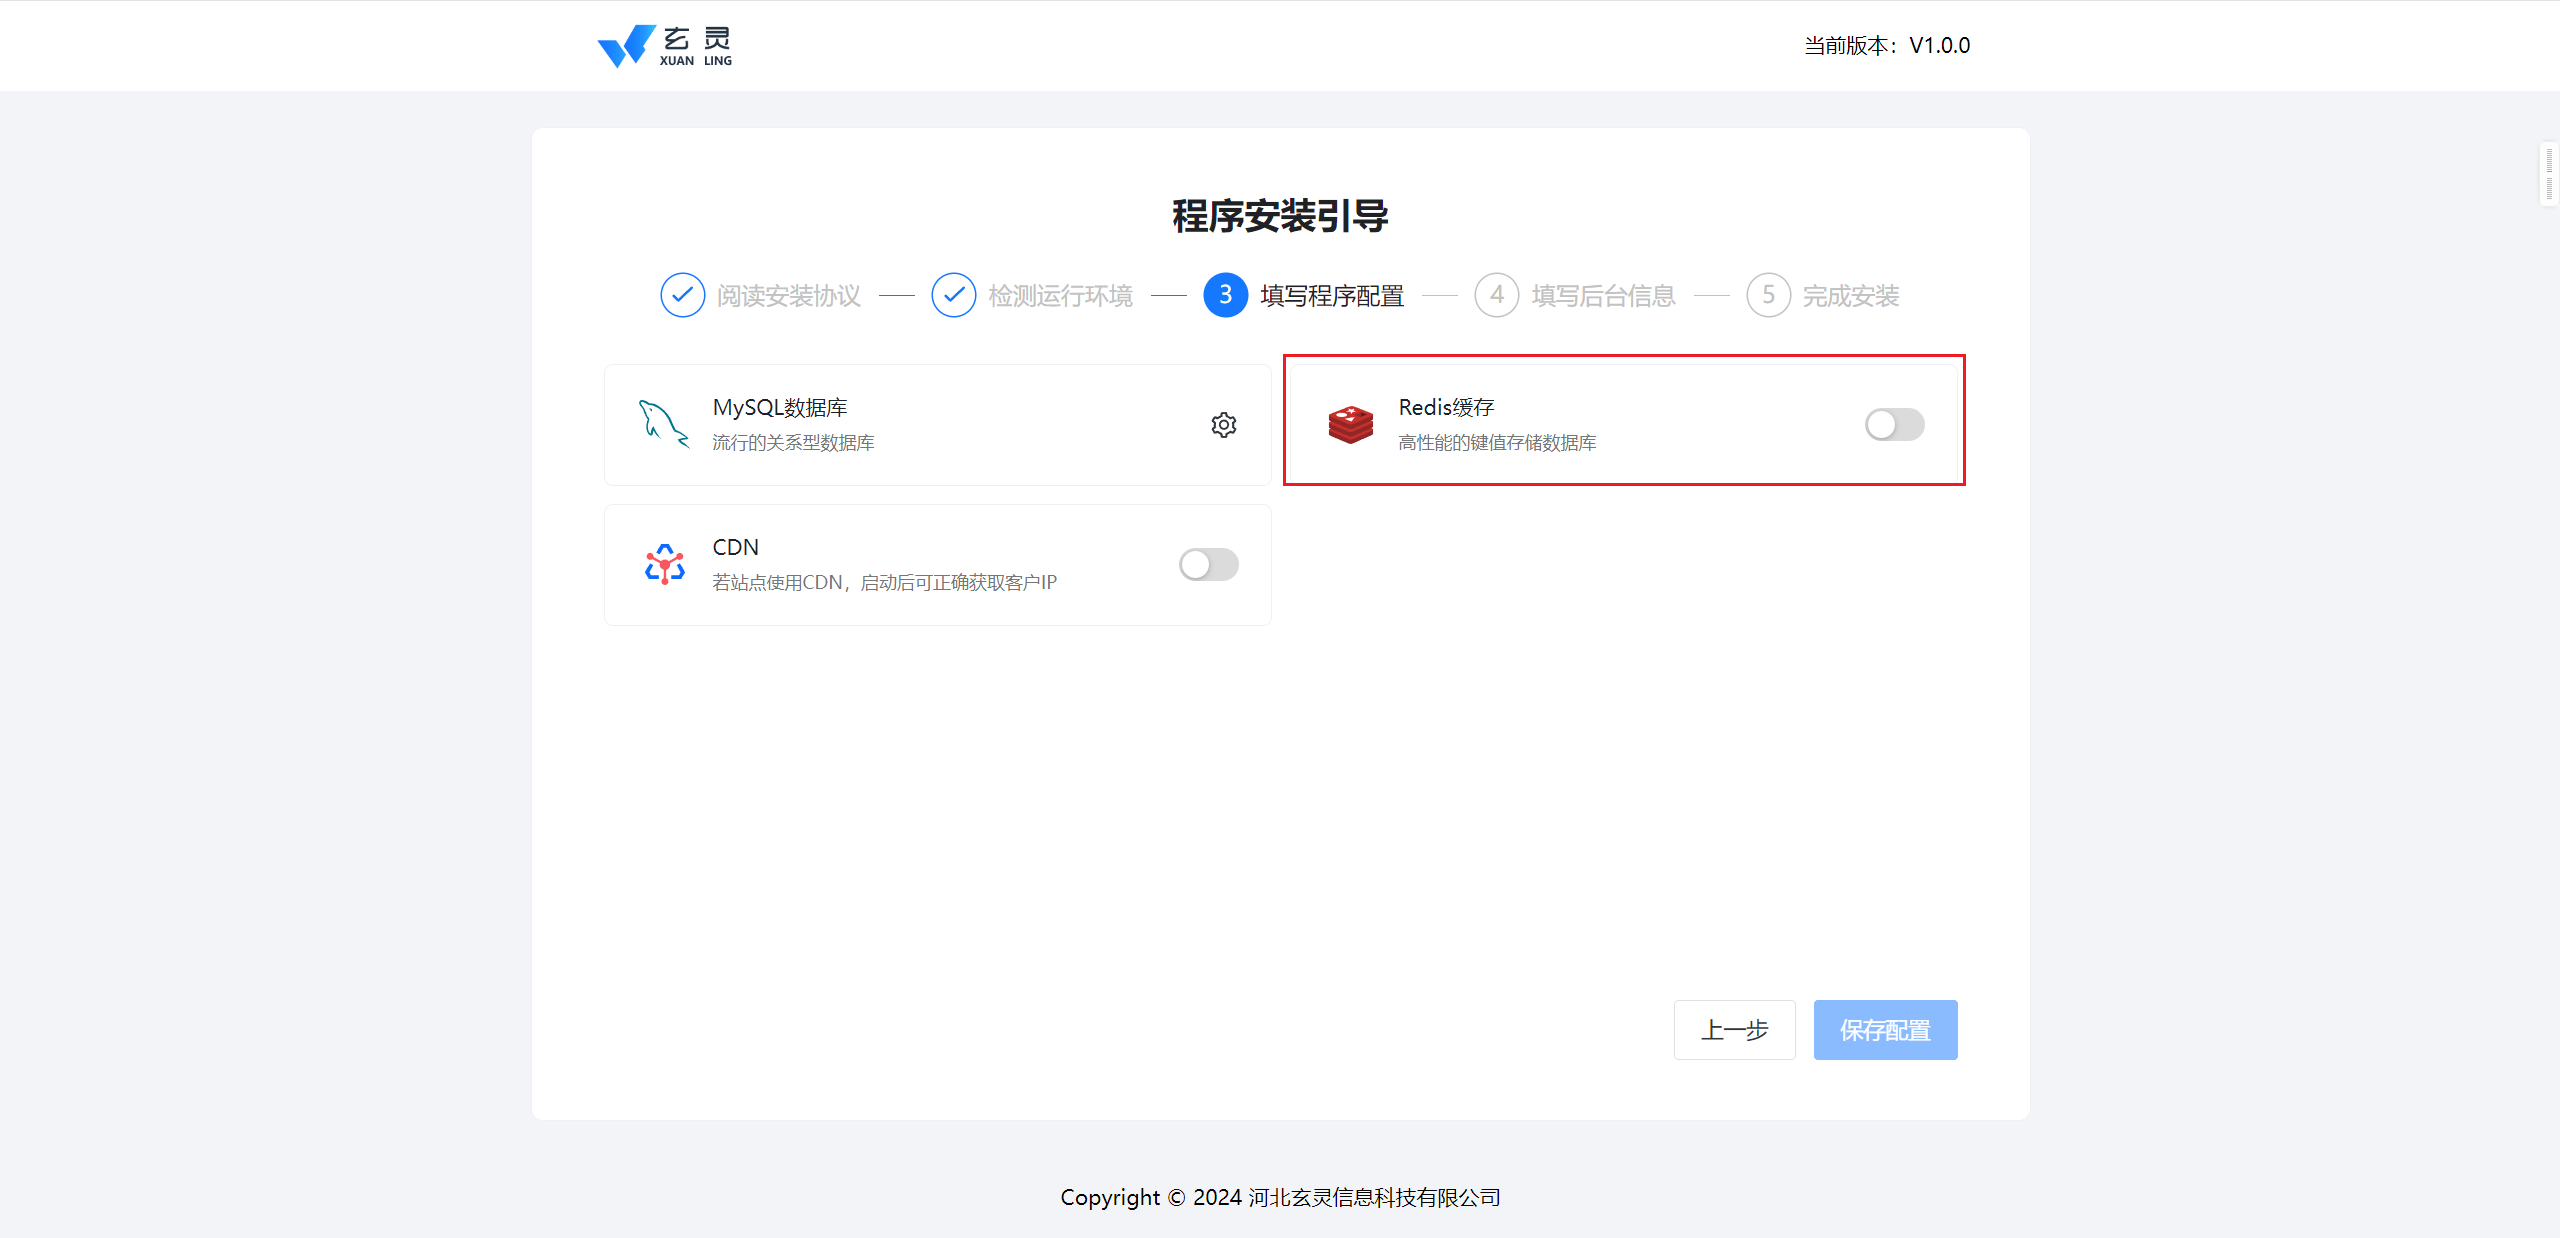Click the MySQL dolphin icon
2560x1238 pixels.
tap(663, 424)
